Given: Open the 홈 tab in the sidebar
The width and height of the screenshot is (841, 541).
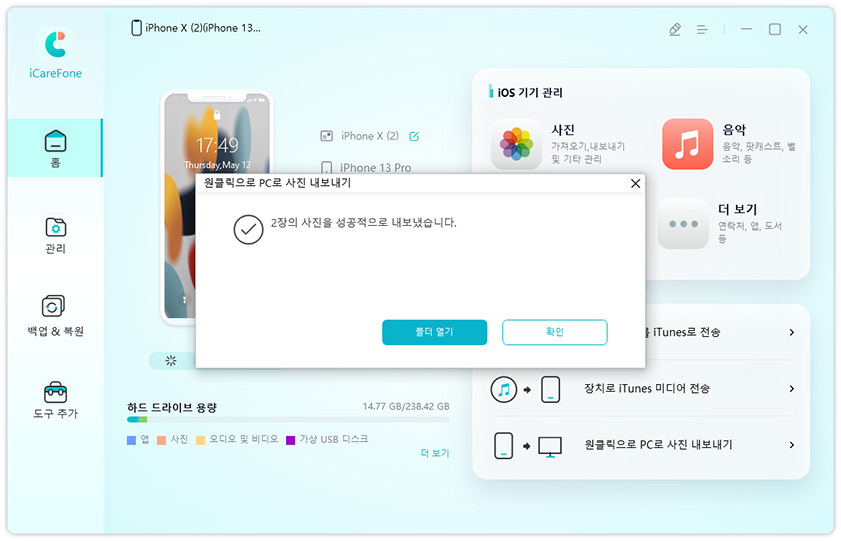Looking at the screenshot, I should click(x=55, y=148).
